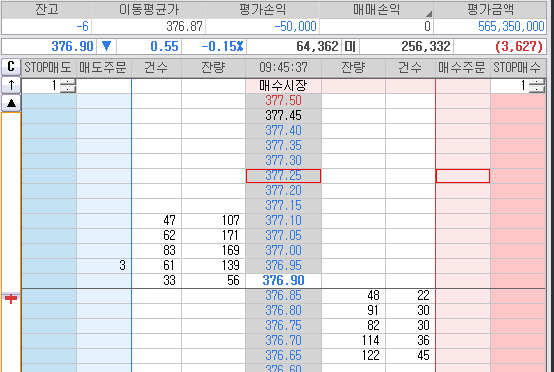Click ask quantity 139 at 376.95
The width and height of the screenshot is (554, 372).
[213, 266]
